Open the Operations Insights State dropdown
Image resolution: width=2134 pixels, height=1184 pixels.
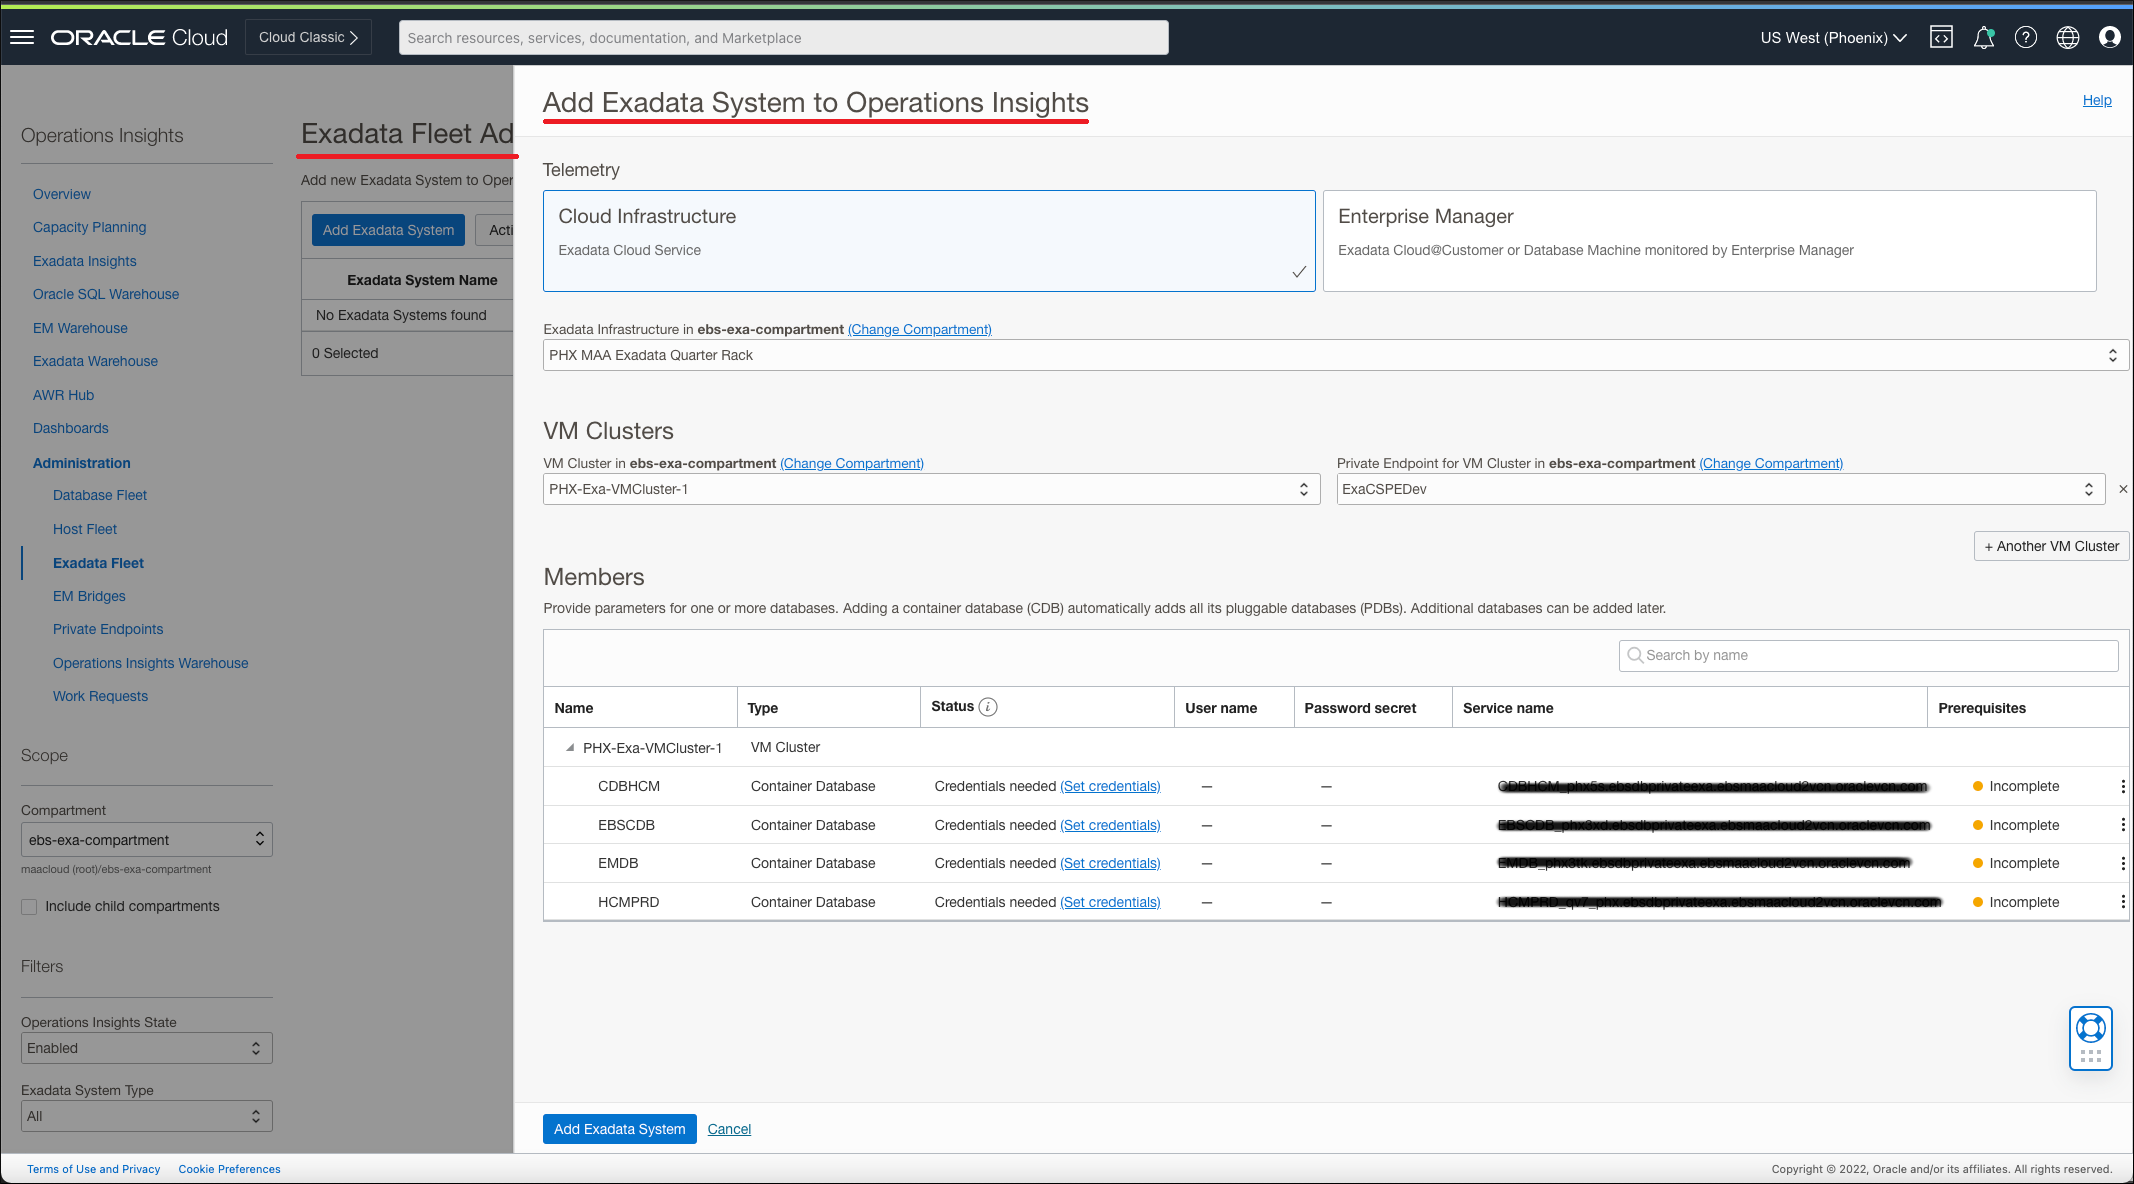coord(146,1048)
